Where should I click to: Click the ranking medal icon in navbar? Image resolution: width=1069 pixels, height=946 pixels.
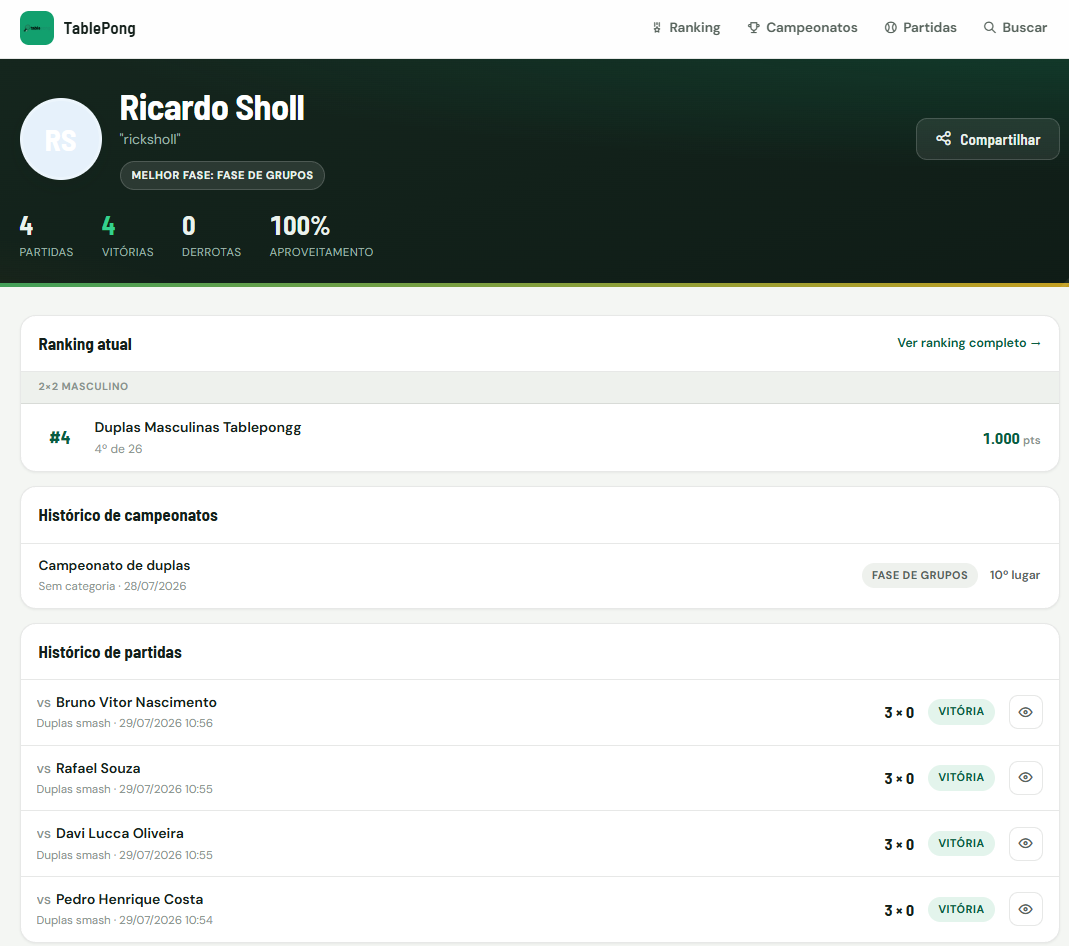[x=657, y=28]
